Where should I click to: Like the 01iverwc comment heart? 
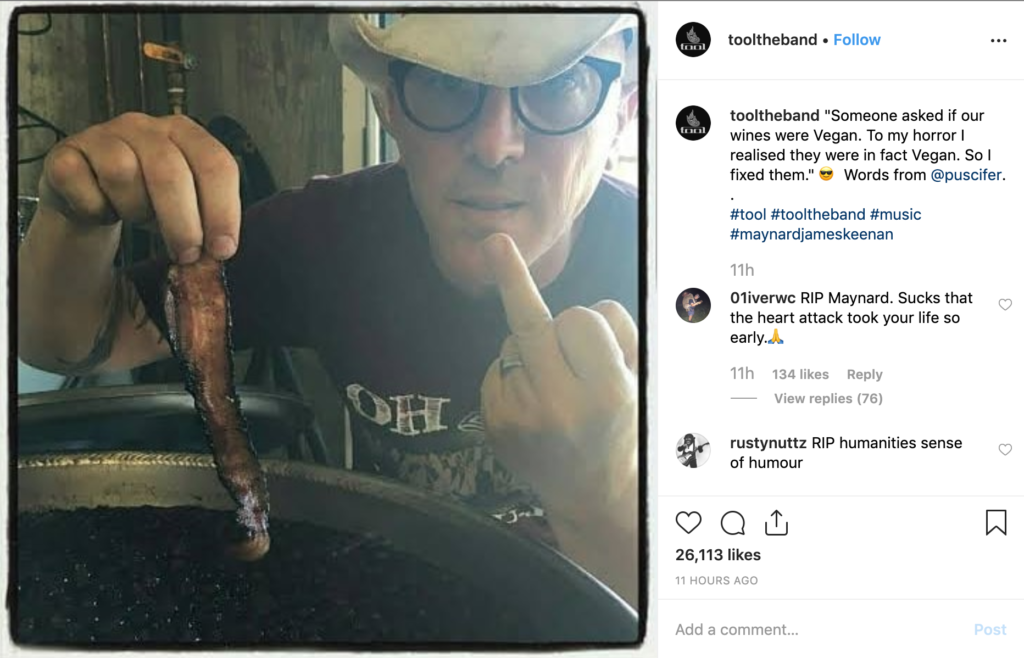[1005, 305]
